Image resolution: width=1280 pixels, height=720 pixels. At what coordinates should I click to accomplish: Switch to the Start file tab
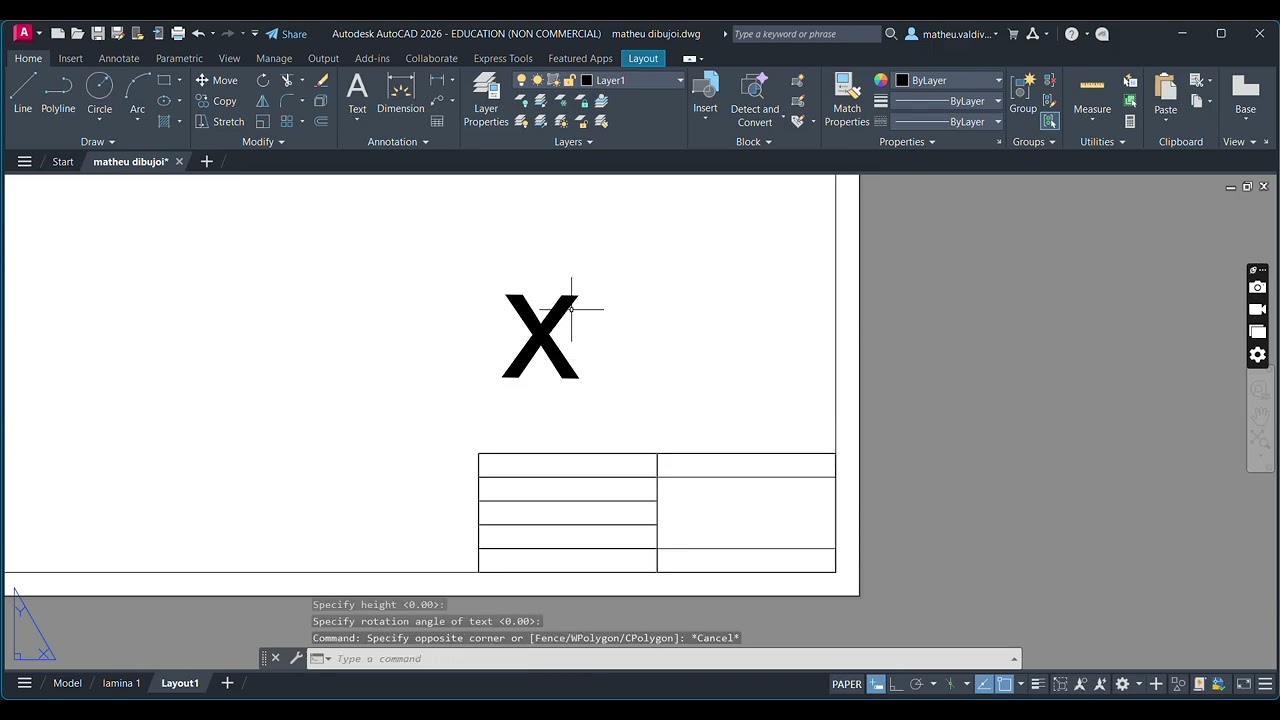point(63,161)
